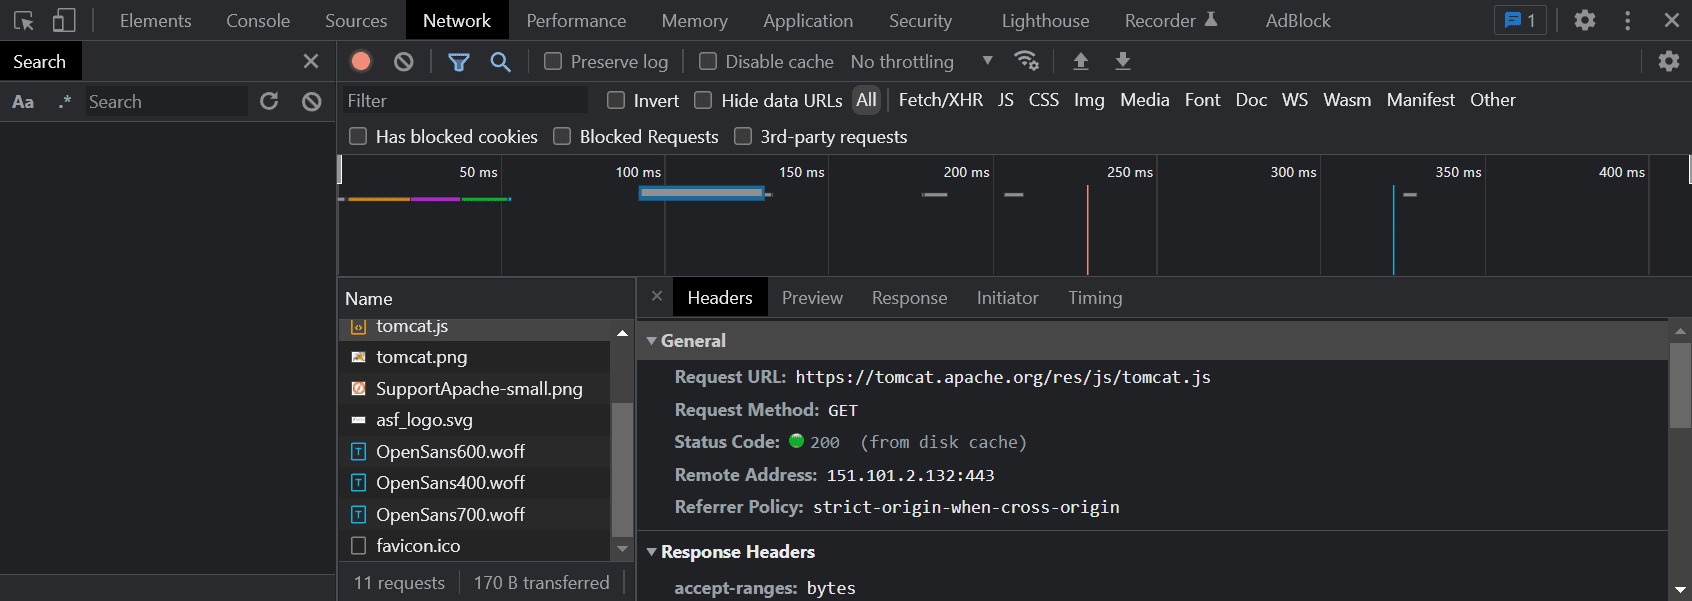Select asf_logo.svg in the request list
The width and height of the screenshot is (1692, 601).
click(x=424, y=420)
